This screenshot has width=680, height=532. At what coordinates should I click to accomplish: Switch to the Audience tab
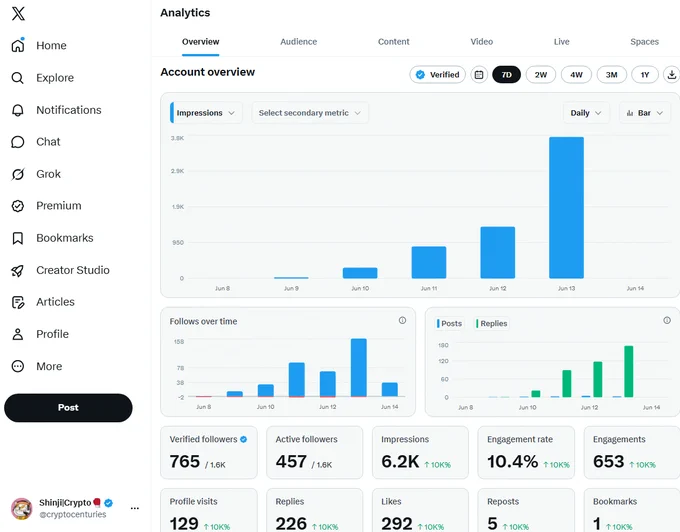coord(298,42)
